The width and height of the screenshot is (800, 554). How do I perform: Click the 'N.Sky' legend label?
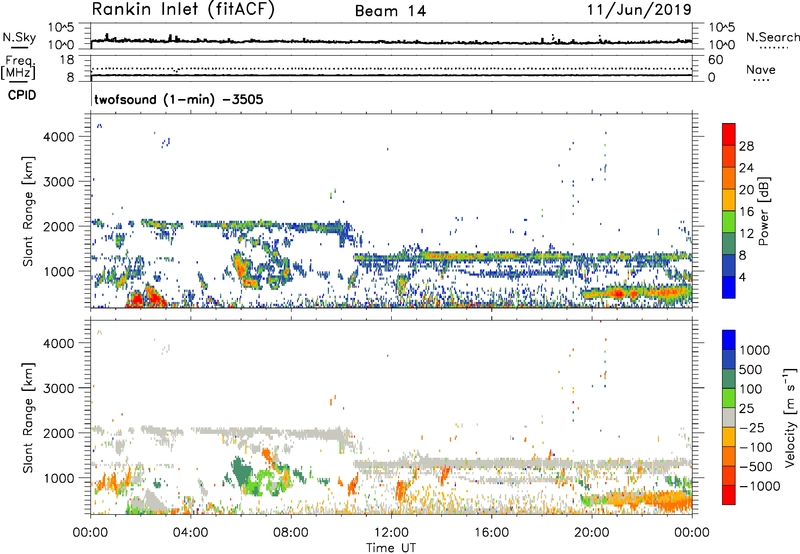[19, 37]
